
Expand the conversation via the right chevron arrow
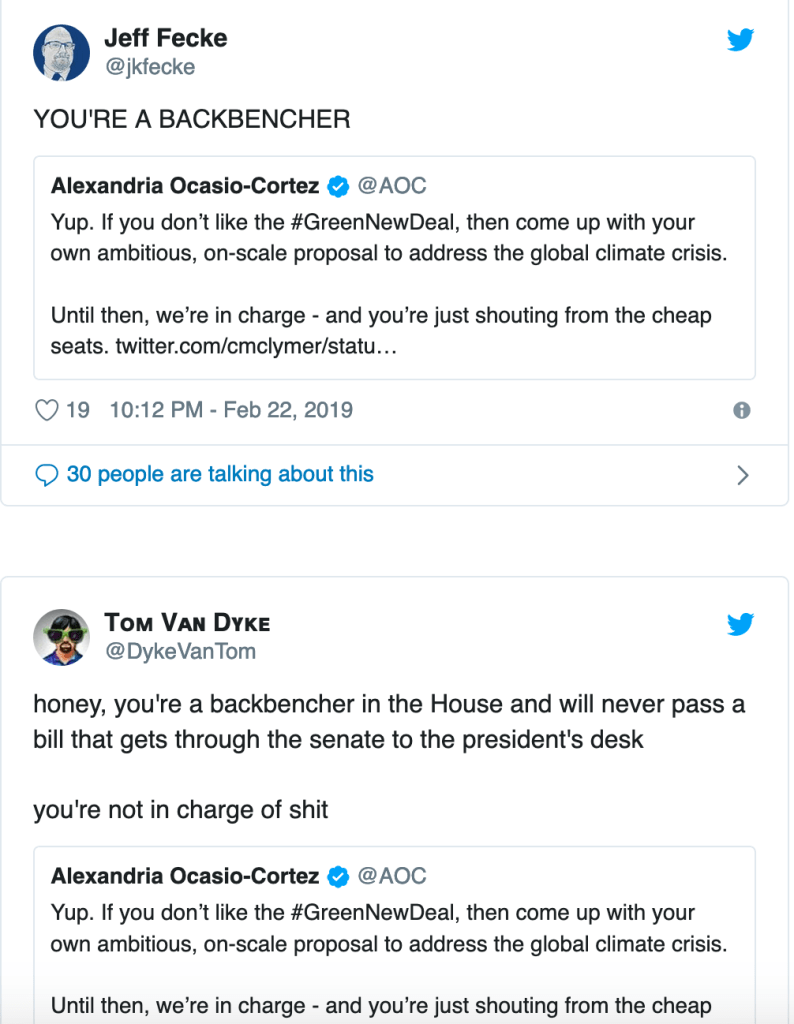[x=742, y=475]
